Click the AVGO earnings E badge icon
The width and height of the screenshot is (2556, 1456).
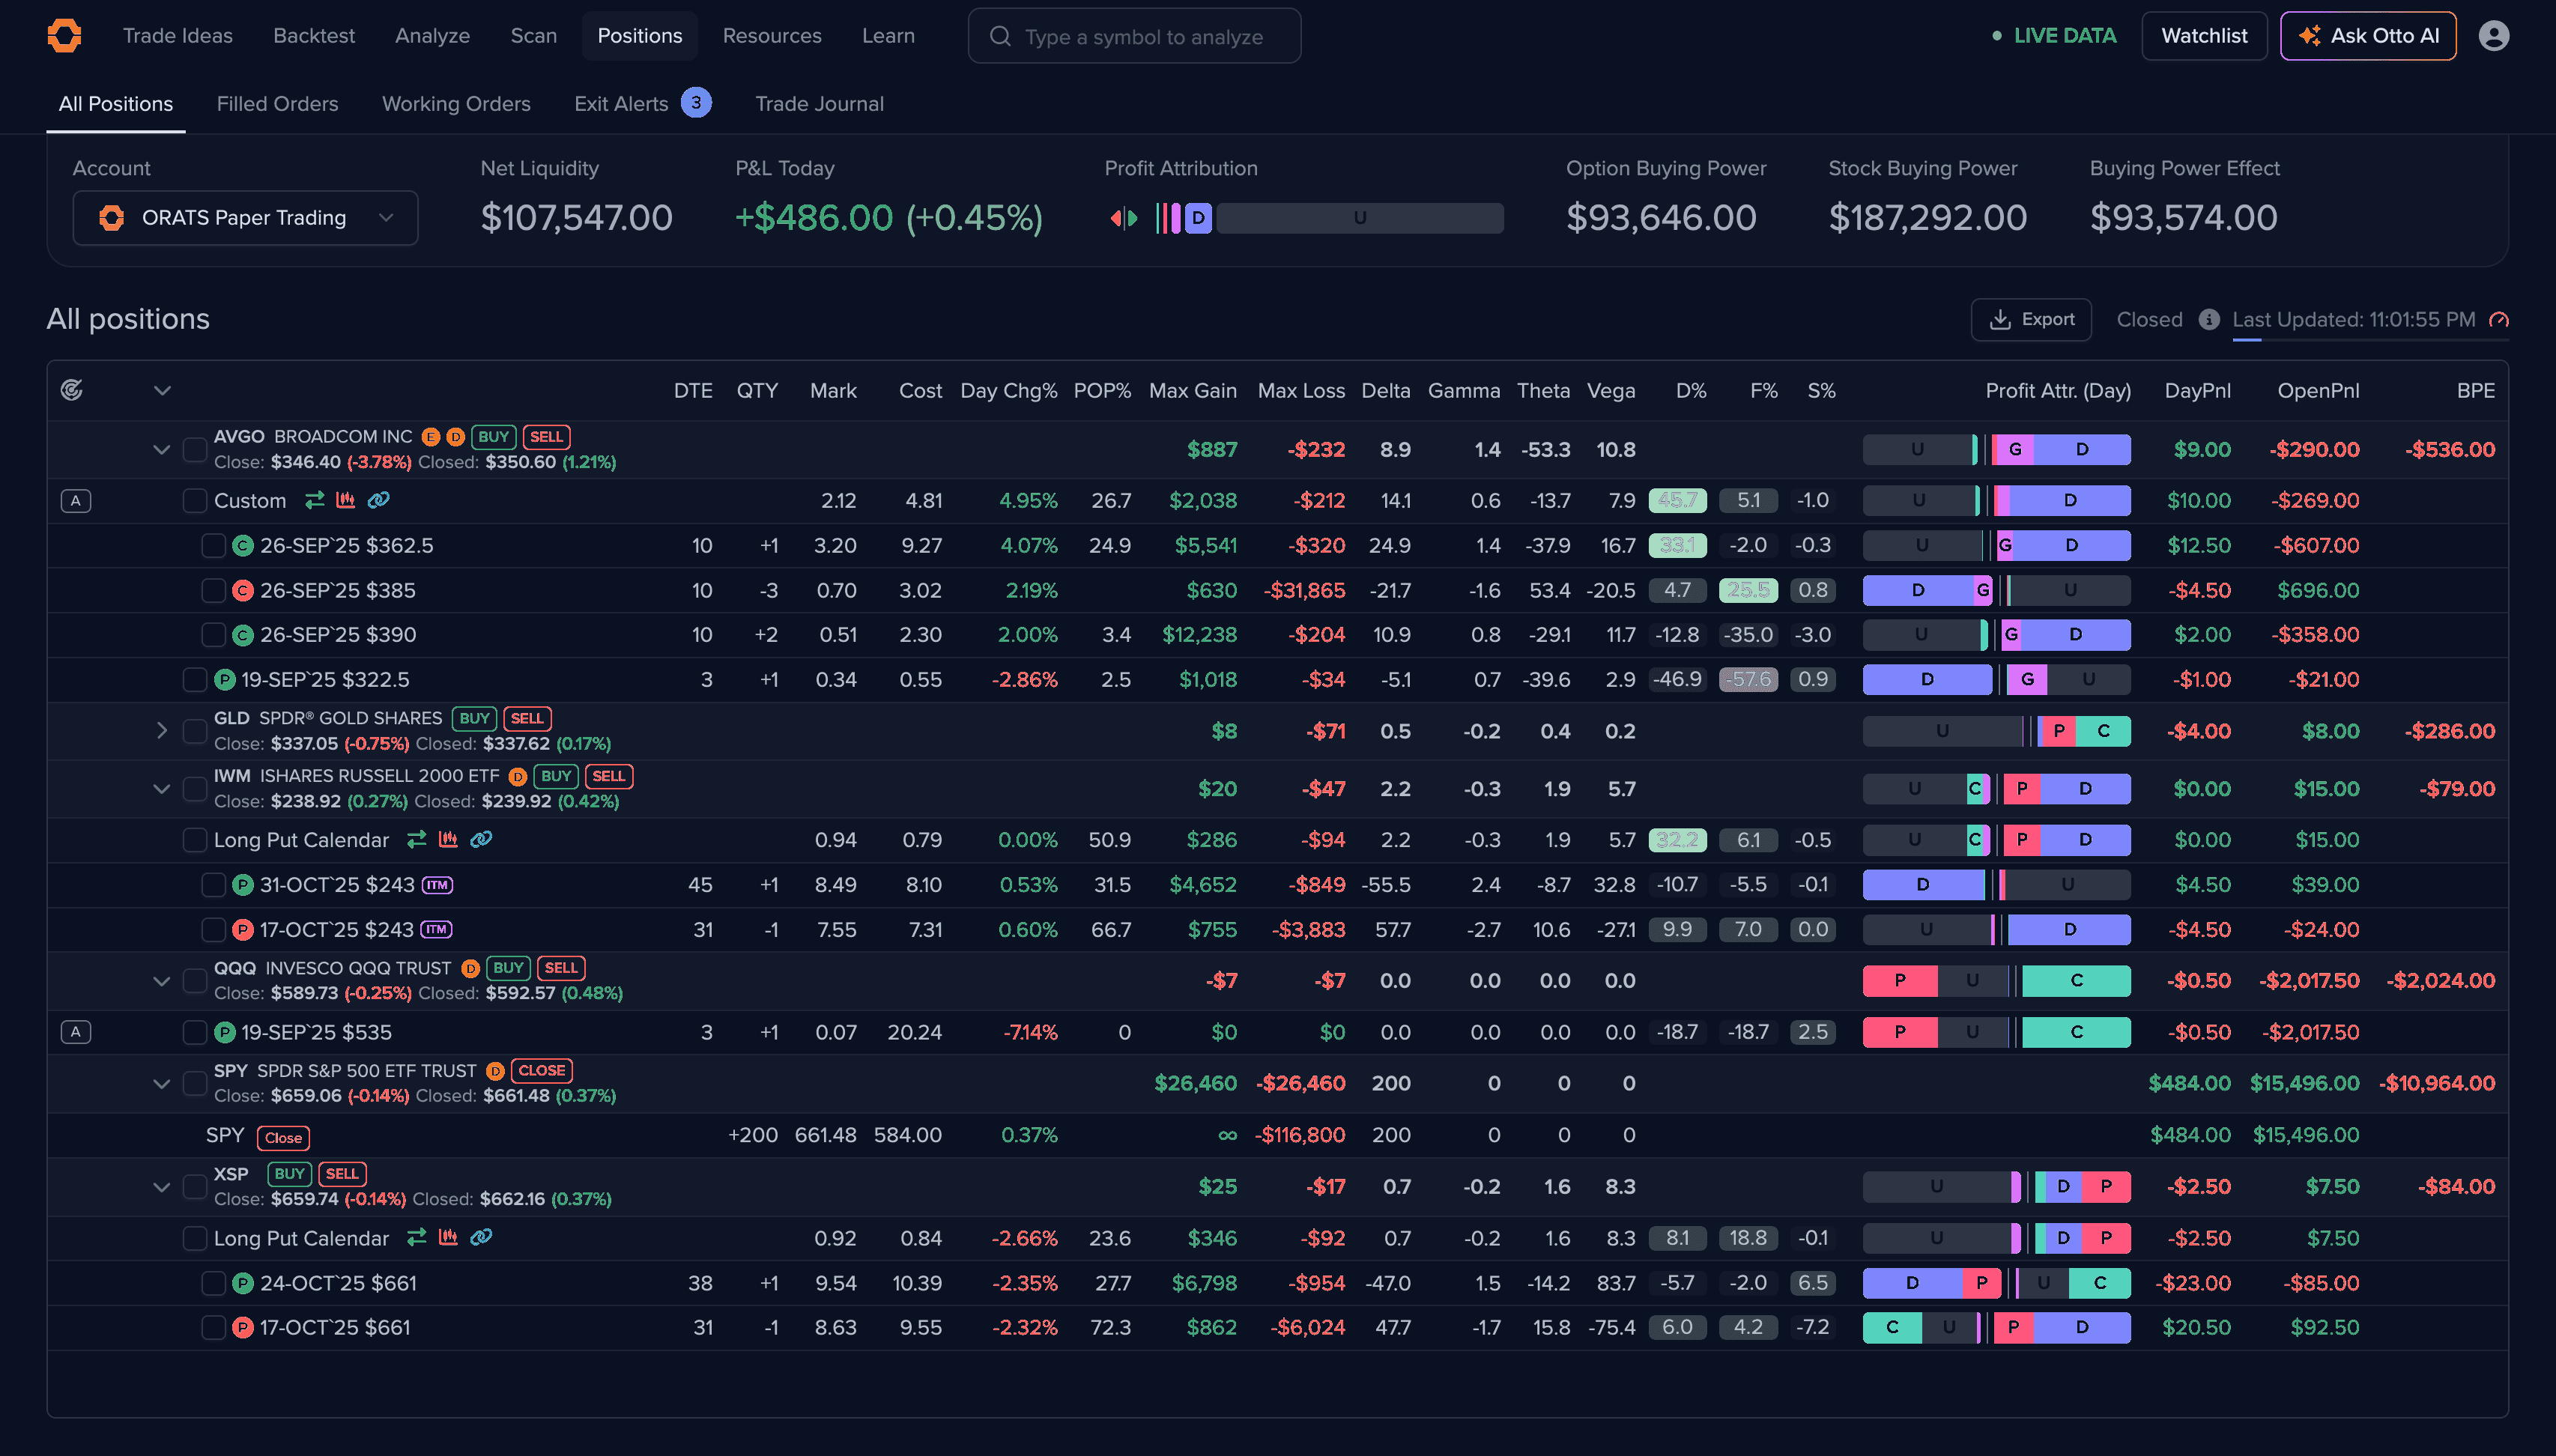pos(430,437)
